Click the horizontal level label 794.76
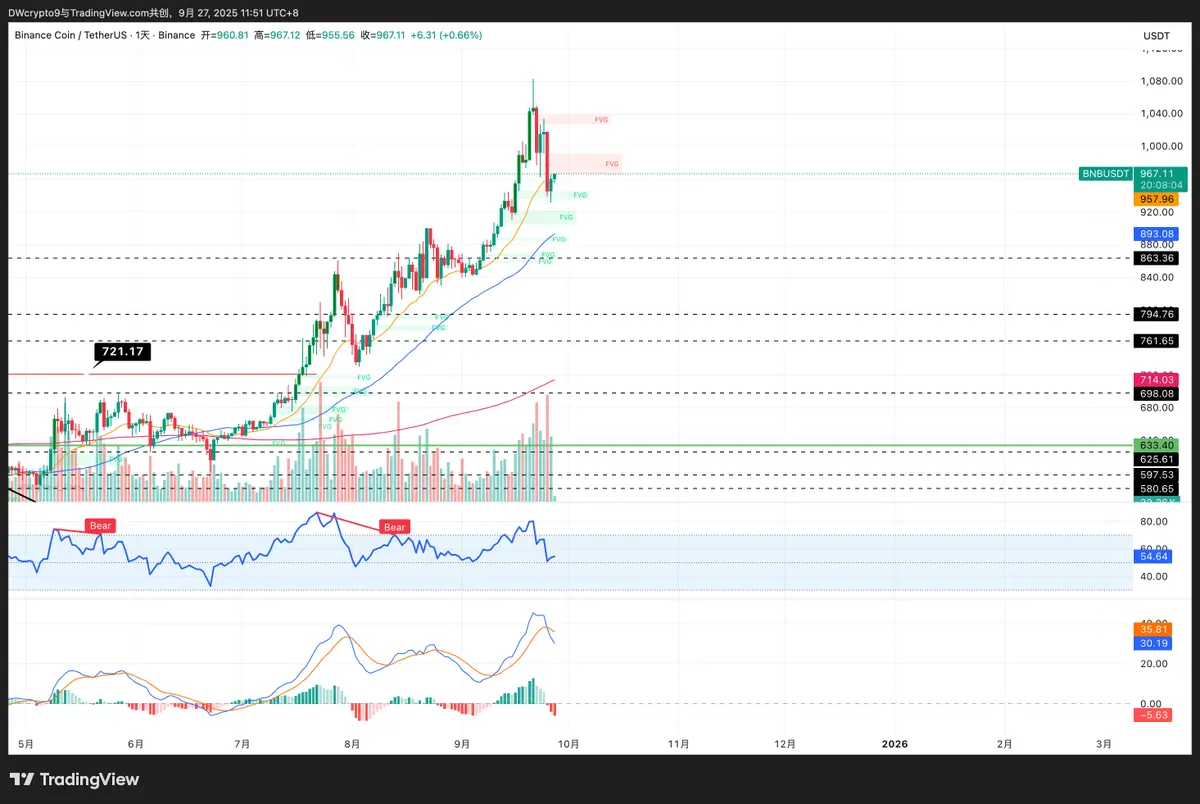 click(1156, 314)
